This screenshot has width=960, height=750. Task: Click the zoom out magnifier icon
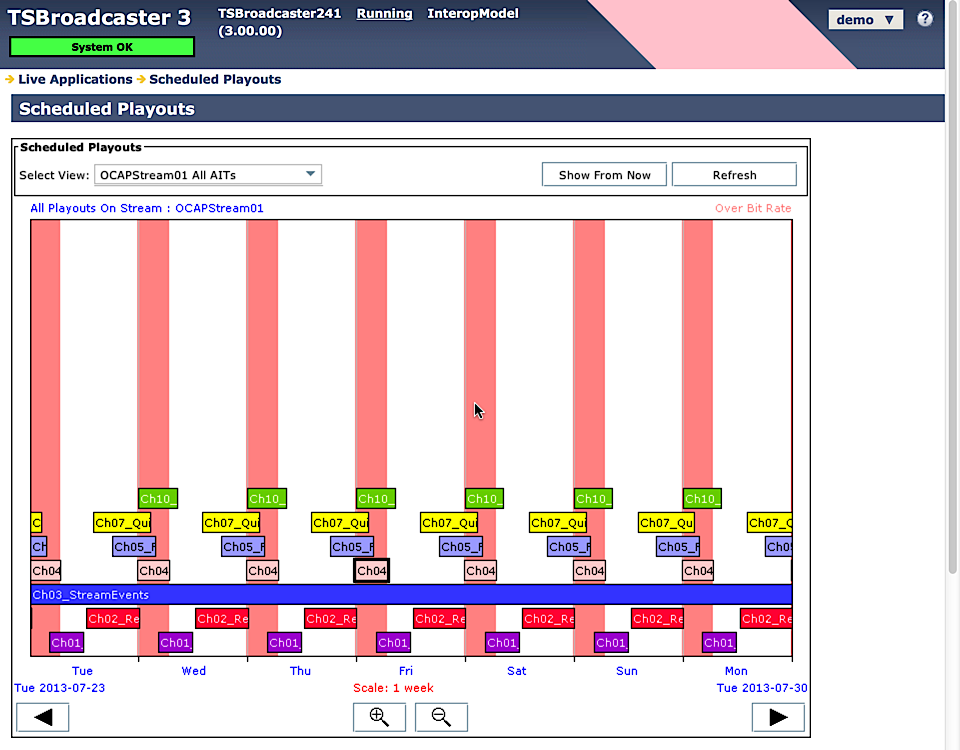[441, 717]
